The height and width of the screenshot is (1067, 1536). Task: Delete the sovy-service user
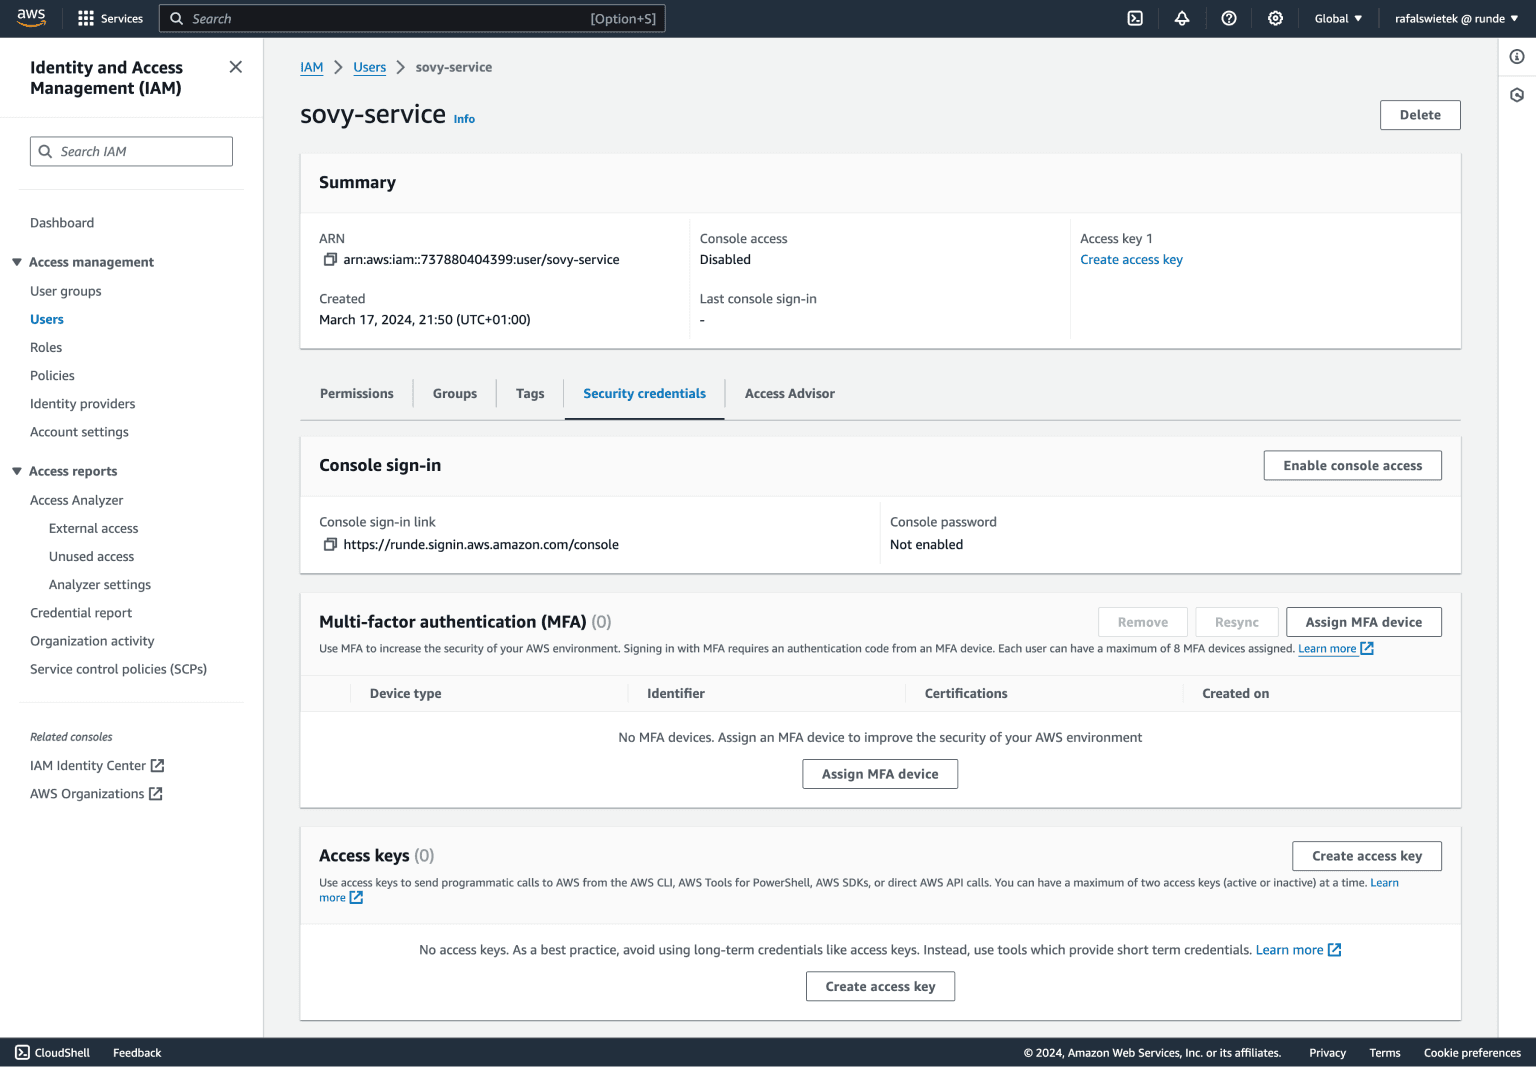coord(1420,114)
